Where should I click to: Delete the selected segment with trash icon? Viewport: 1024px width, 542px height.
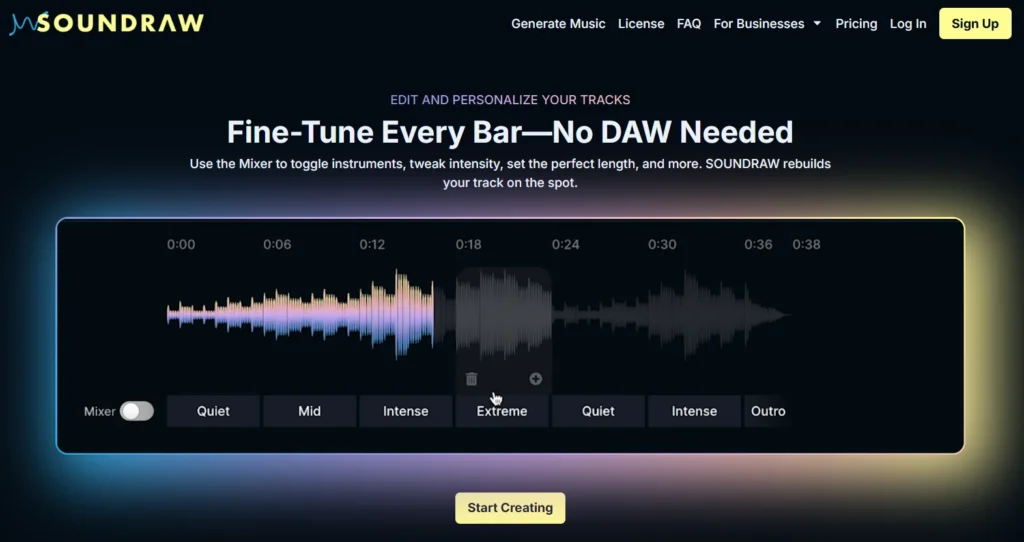472,379
